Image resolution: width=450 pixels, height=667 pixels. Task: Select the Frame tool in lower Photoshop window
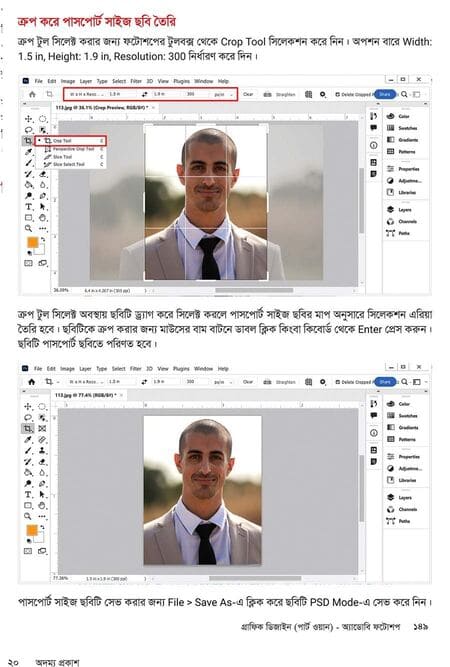43,428
